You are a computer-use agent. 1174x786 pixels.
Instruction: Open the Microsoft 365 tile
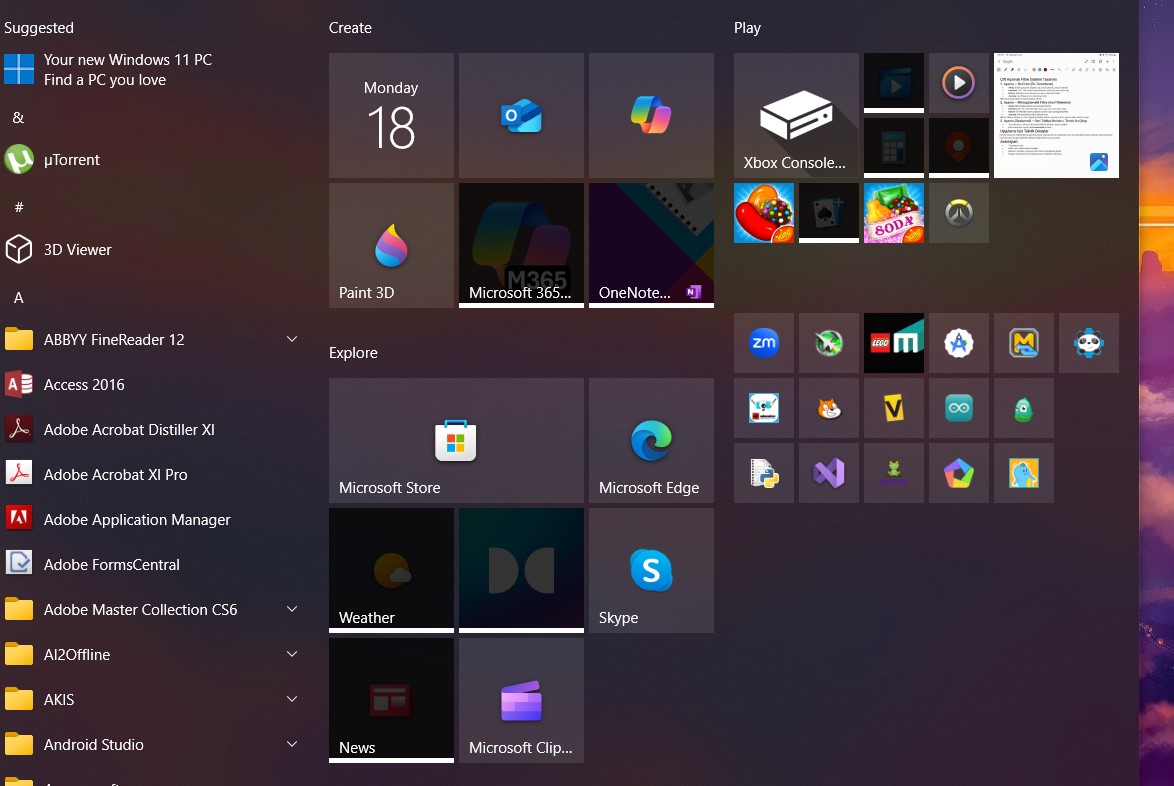[x=521, y=246]
